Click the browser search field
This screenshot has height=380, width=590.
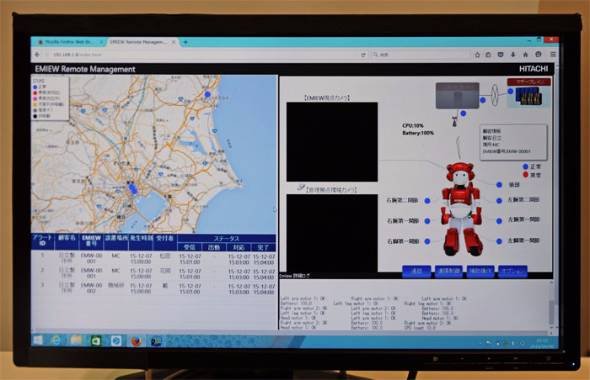pyautogui.click(x=420, y=55)
